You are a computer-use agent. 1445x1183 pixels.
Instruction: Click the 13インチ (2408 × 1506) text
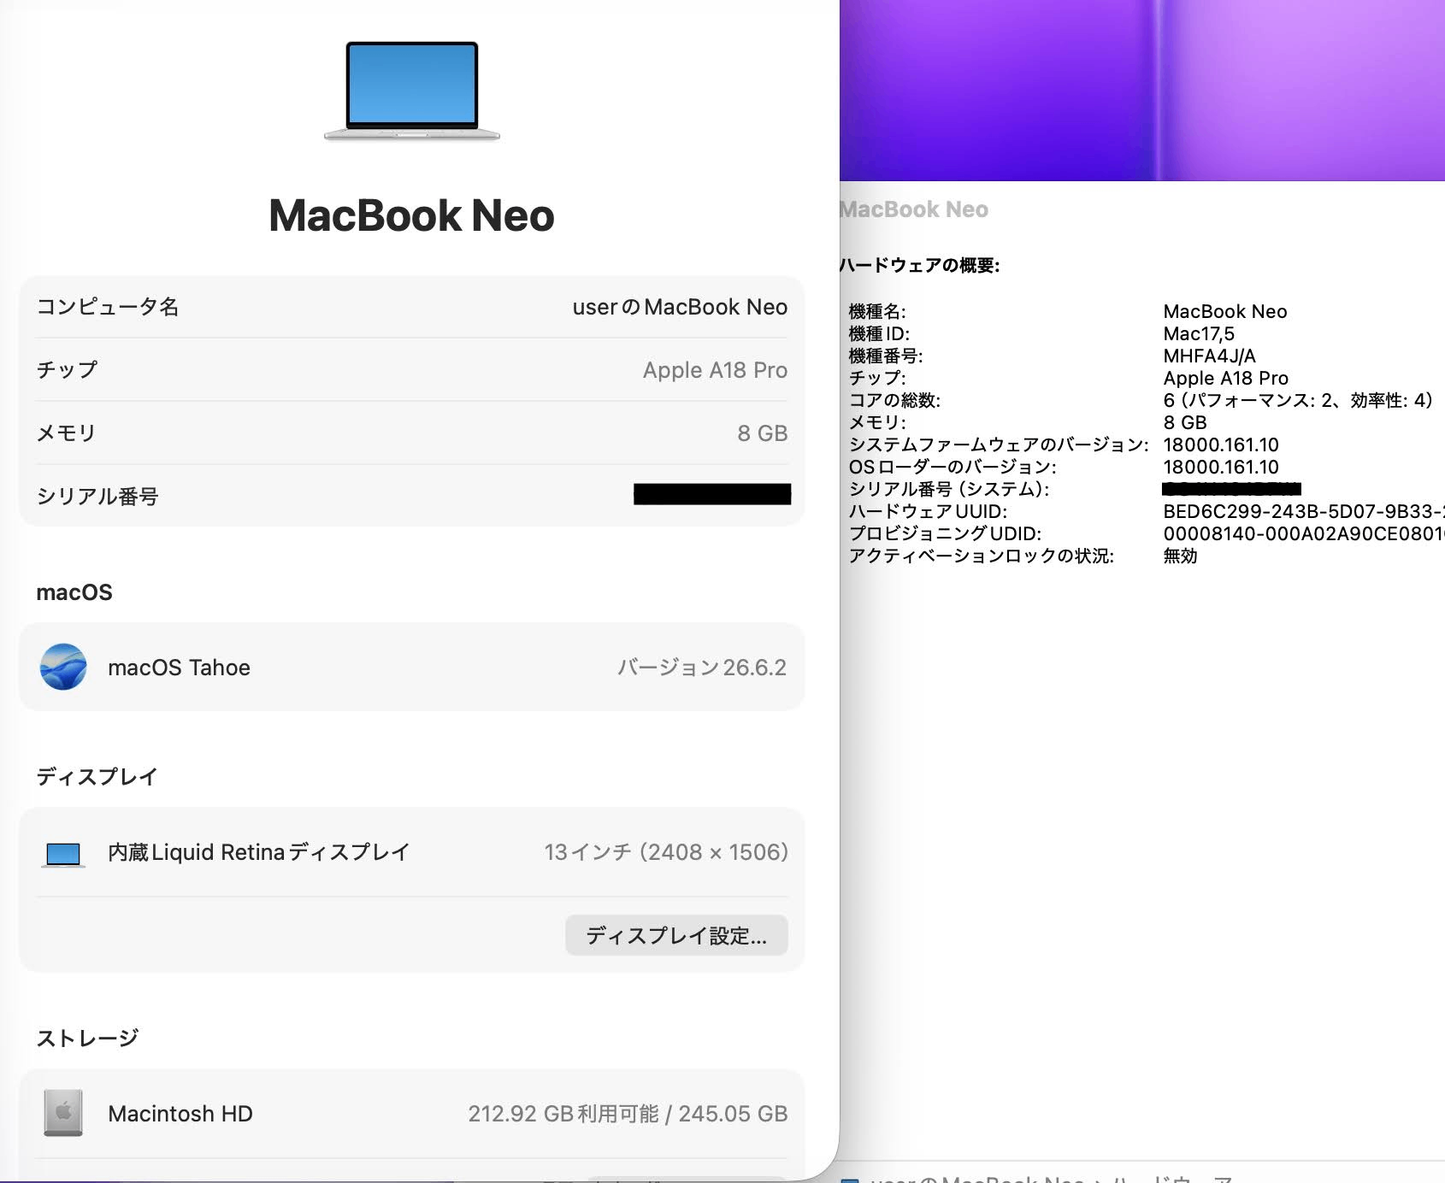pos(666,852)
